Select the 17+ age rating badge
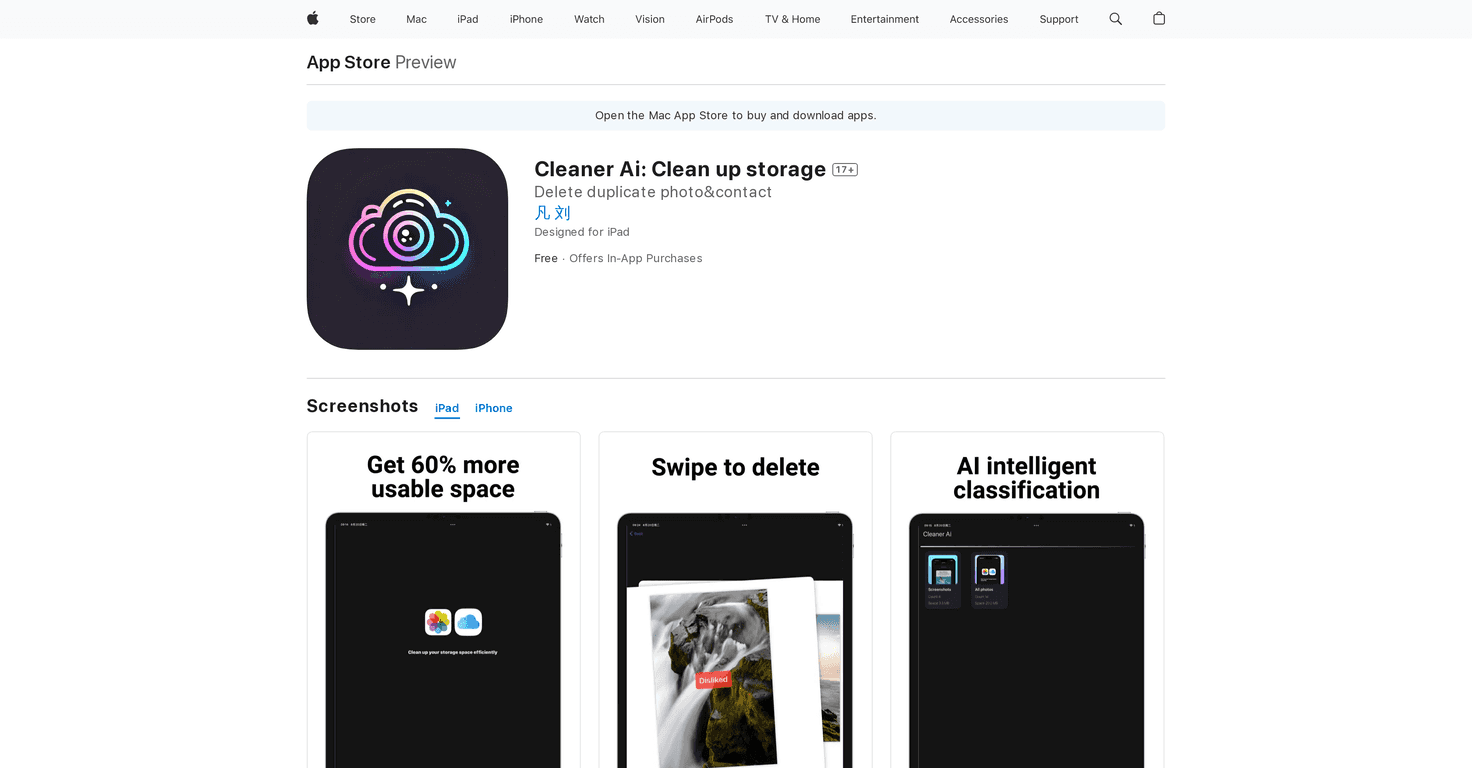1472x768 pixels. click(x=845, y=169)
